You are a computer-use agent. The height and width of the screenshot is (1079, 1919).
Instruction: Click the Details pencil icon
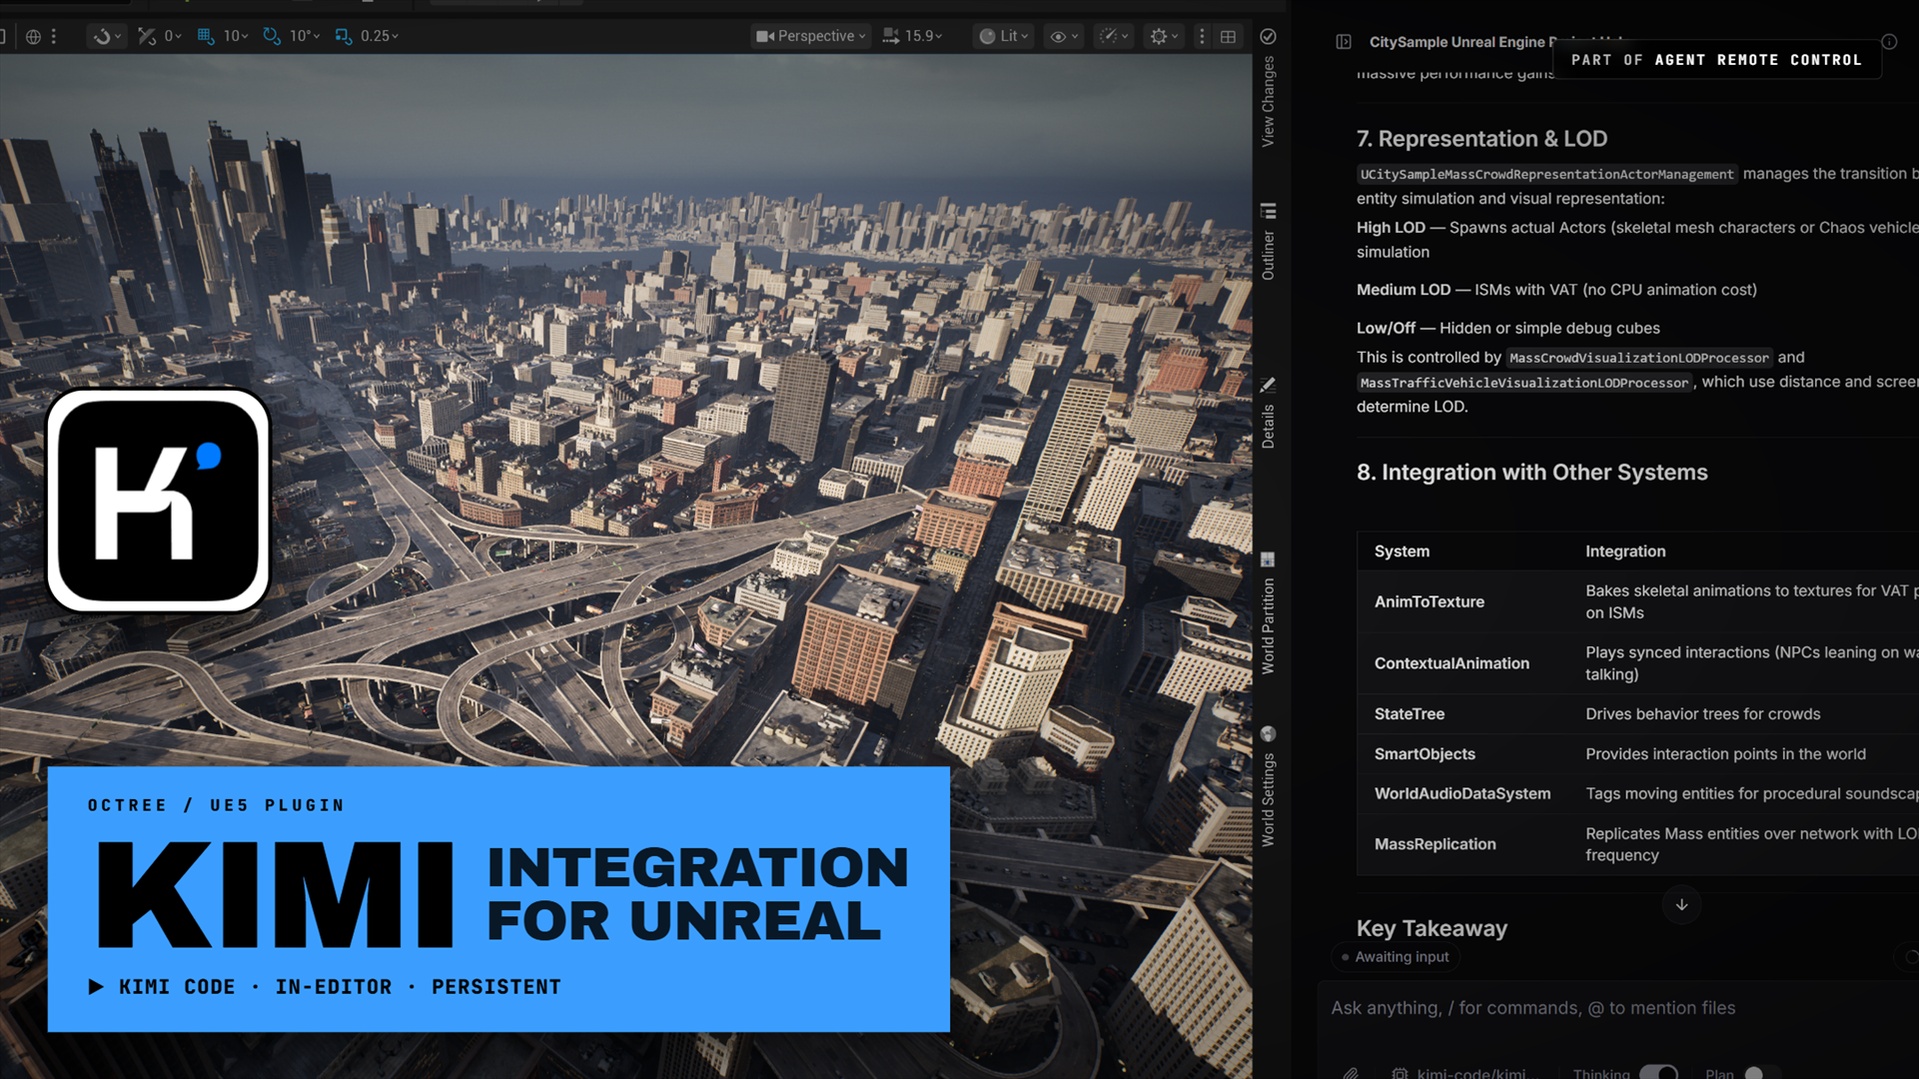click(1268, 385)
